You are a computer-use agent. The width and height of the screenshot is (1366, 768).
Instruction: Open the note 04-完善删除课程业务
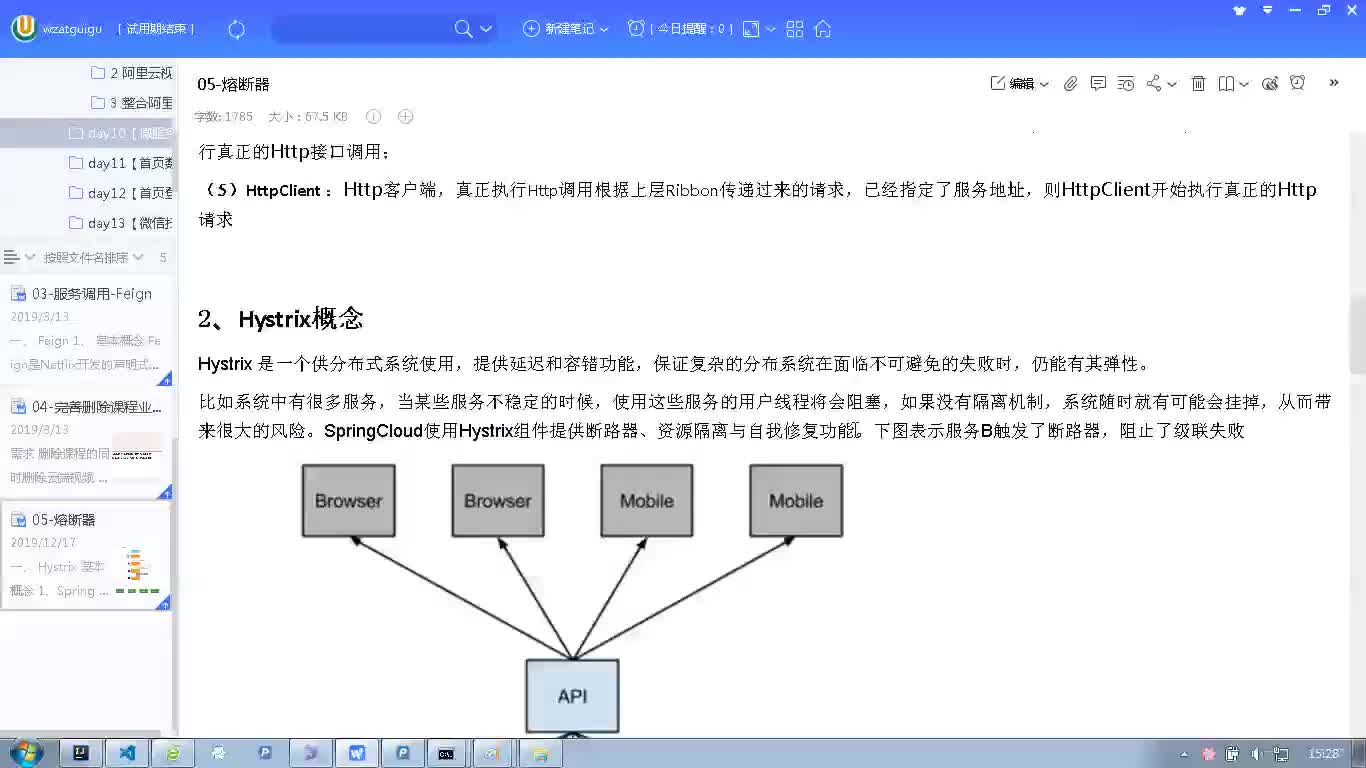pyautogui.click(x=87, y=445)
